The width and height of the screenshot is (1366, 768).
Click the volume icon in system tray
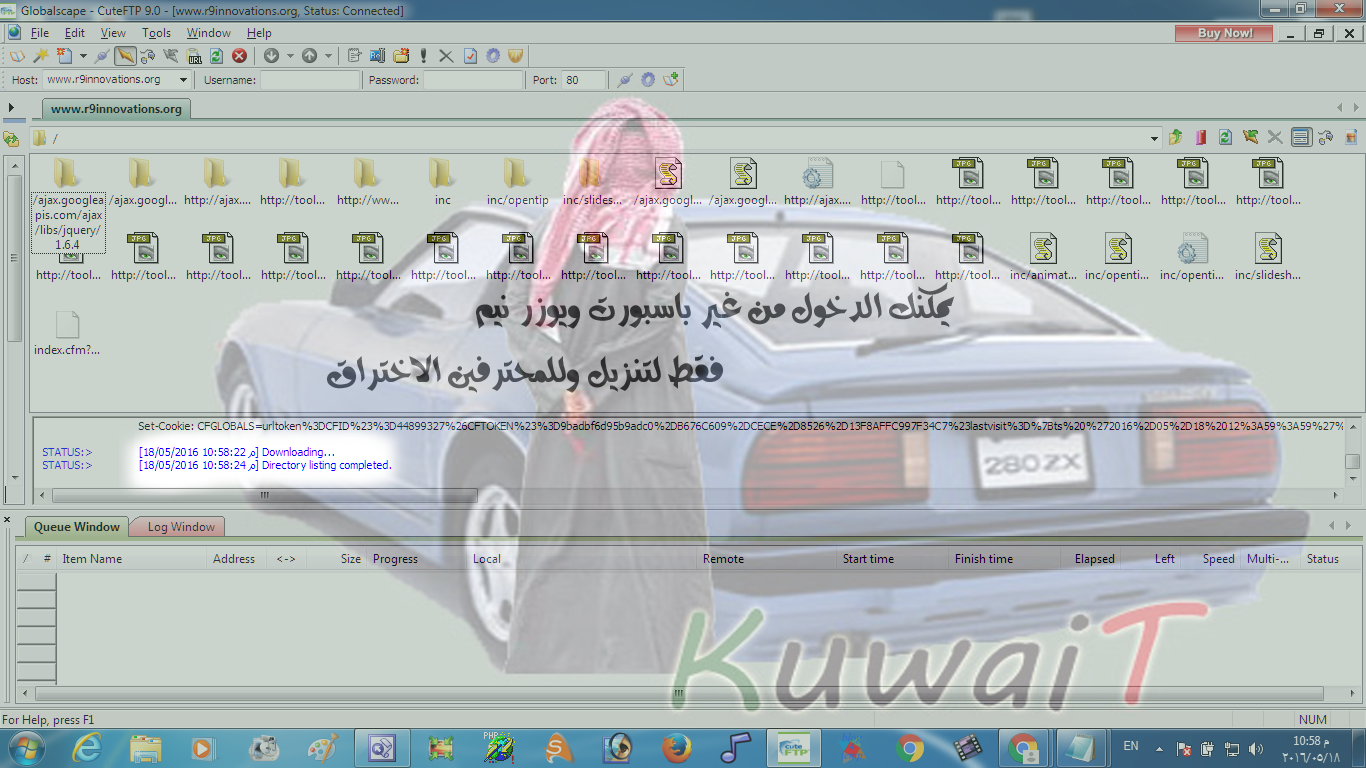(1254, 748)
